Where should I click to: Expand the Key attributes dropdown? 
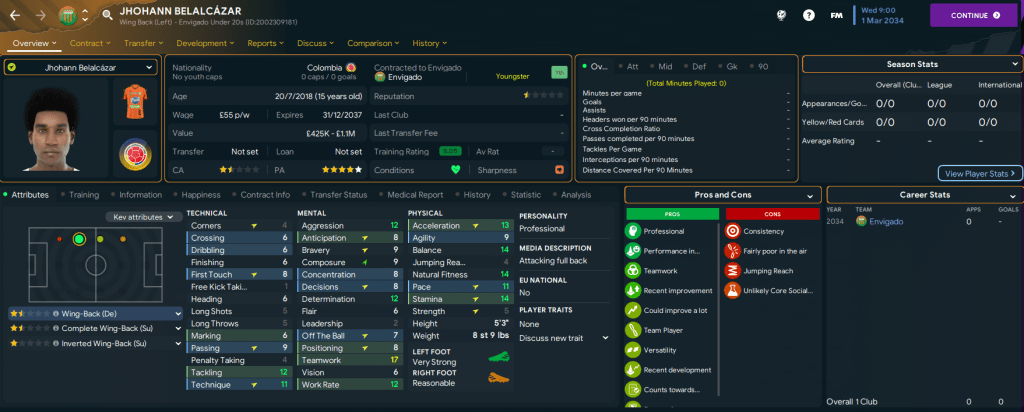pos(145,216)
